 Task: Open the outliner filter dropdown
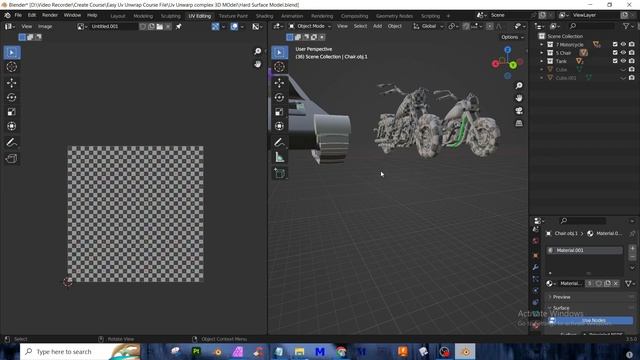coord(628,27)
